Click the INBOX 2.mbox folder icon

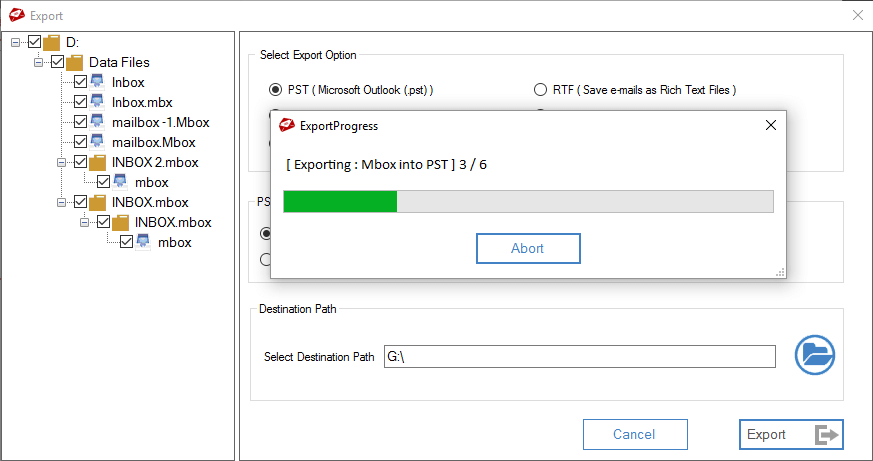pos(97,162)
